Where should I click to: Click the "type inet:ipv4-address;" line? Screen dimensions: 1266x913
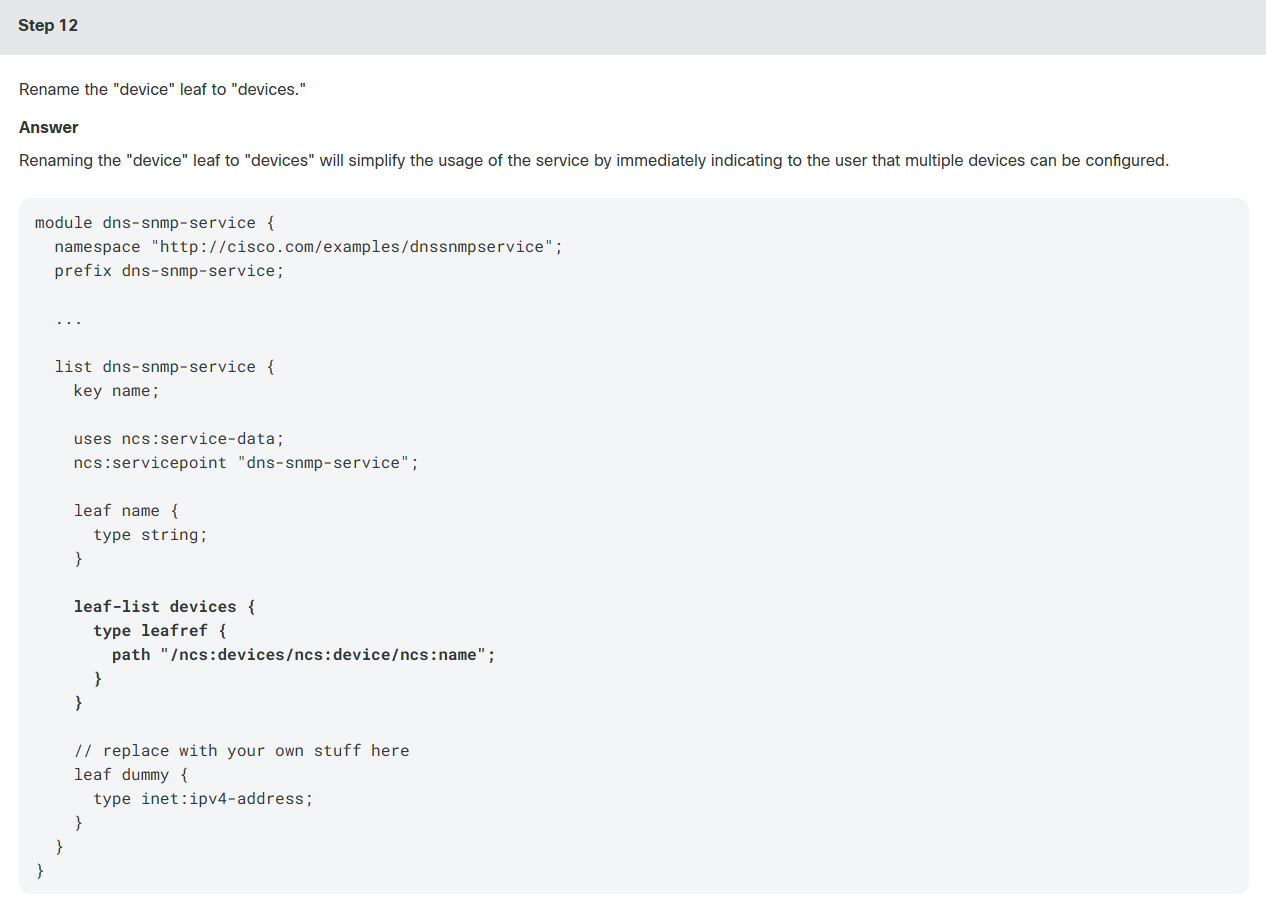pos(203,798)
